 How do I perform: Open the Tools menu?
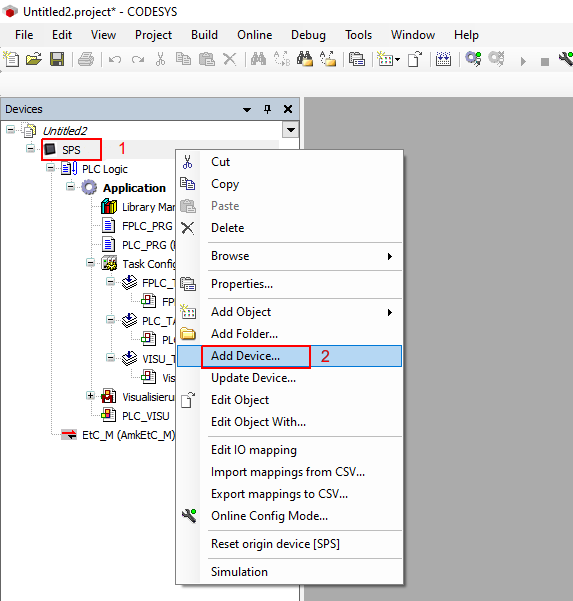pos(358,35)
